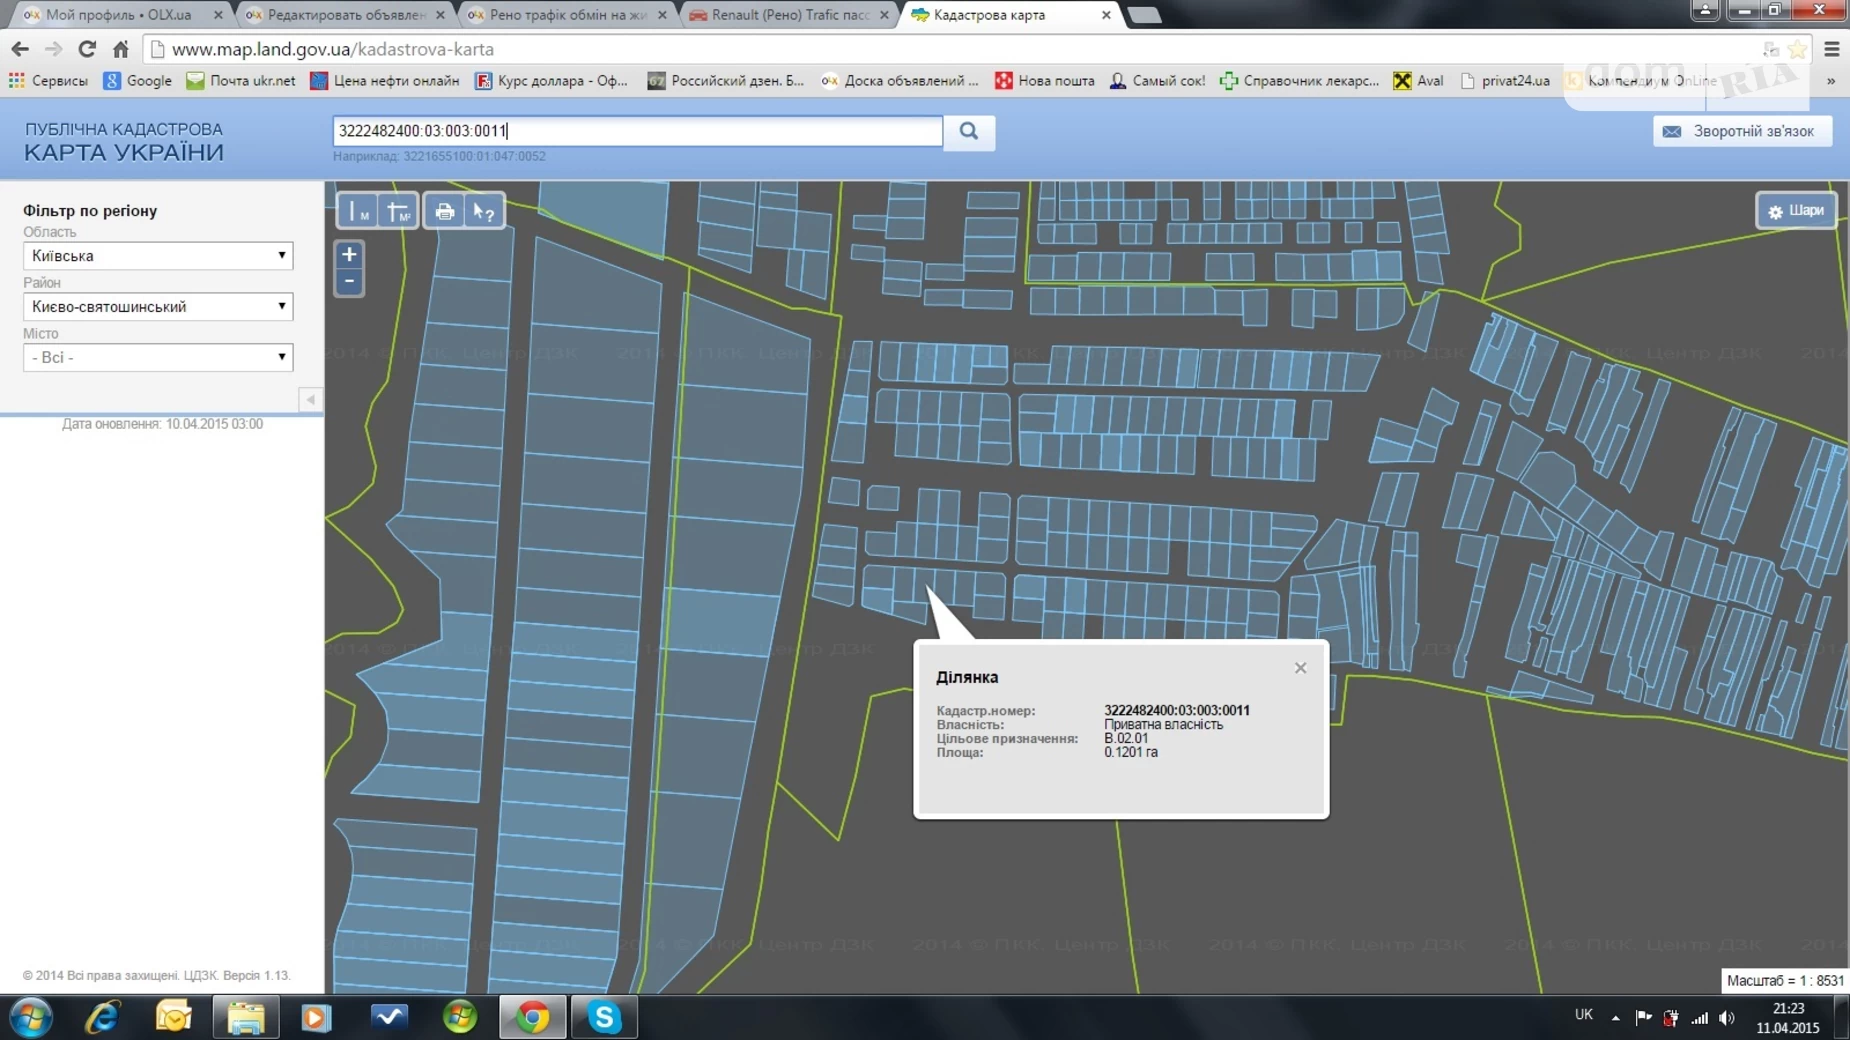Click the magnifier search button

pyautogui.click(x=968, y=131)
